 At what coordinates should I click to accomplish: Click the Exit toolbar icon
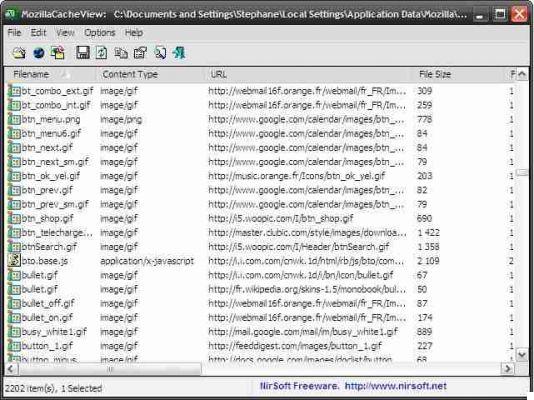pyautogui.click(x=179, y=53)
